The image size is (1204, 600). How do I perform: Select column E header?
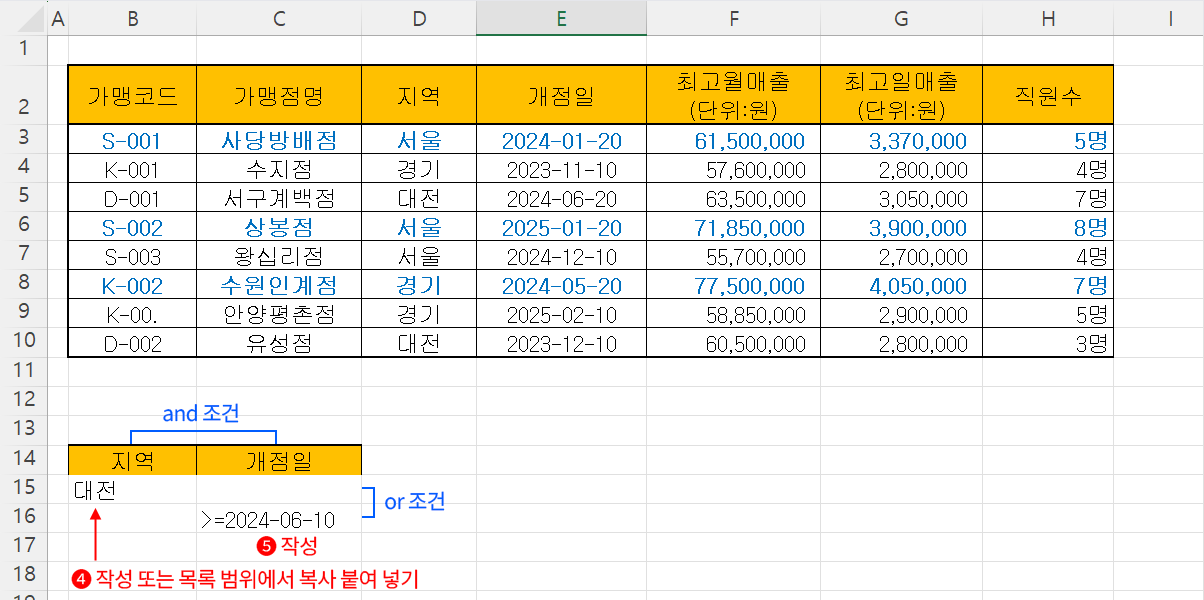[561, 17]
